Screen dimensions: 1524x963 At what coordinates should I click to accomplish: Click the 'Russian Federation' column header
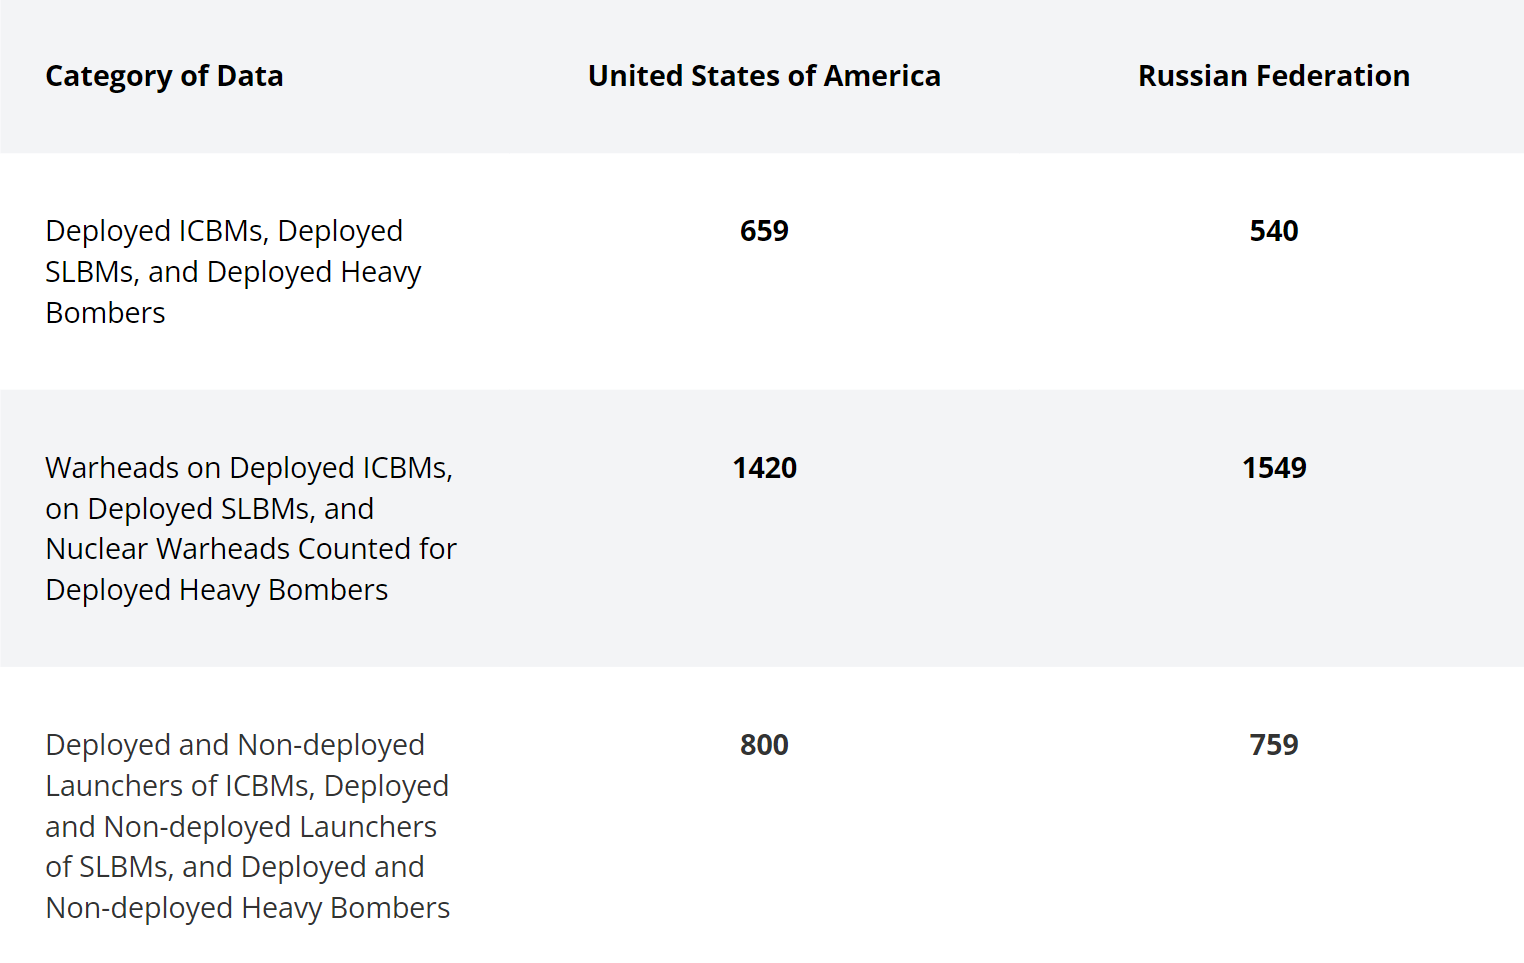coord(1273,76)
